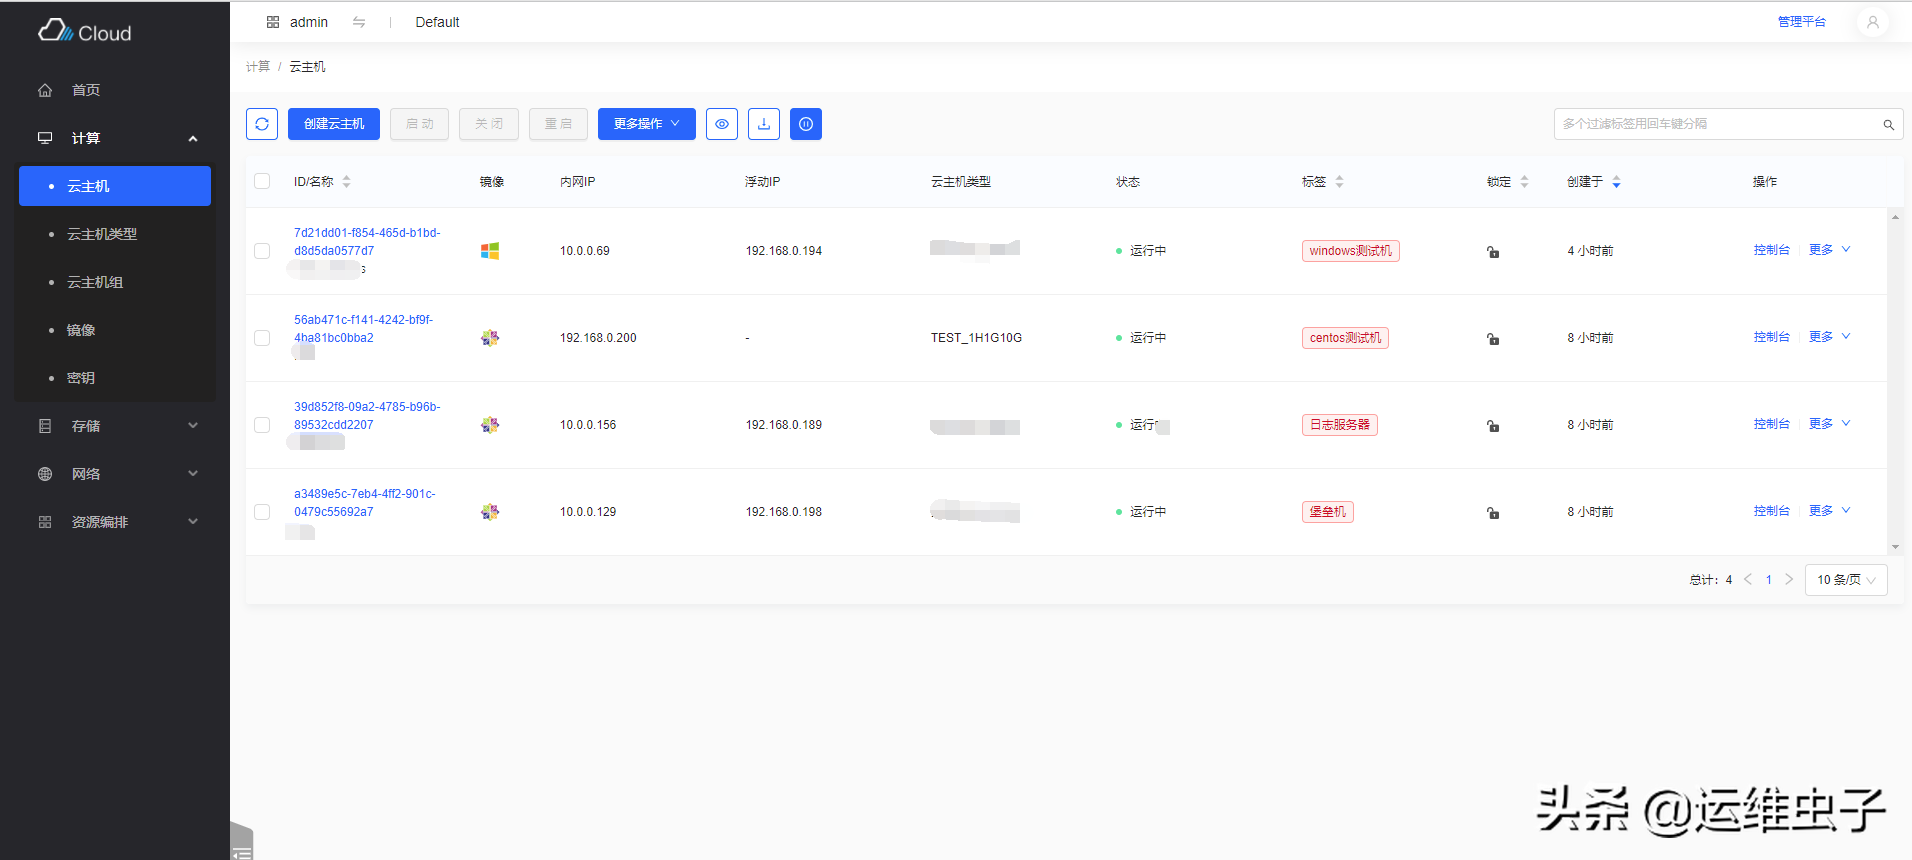Screen dimensions: 1912x860
Task: Click the 堡垒机 tag
Action: point(1328,512)
